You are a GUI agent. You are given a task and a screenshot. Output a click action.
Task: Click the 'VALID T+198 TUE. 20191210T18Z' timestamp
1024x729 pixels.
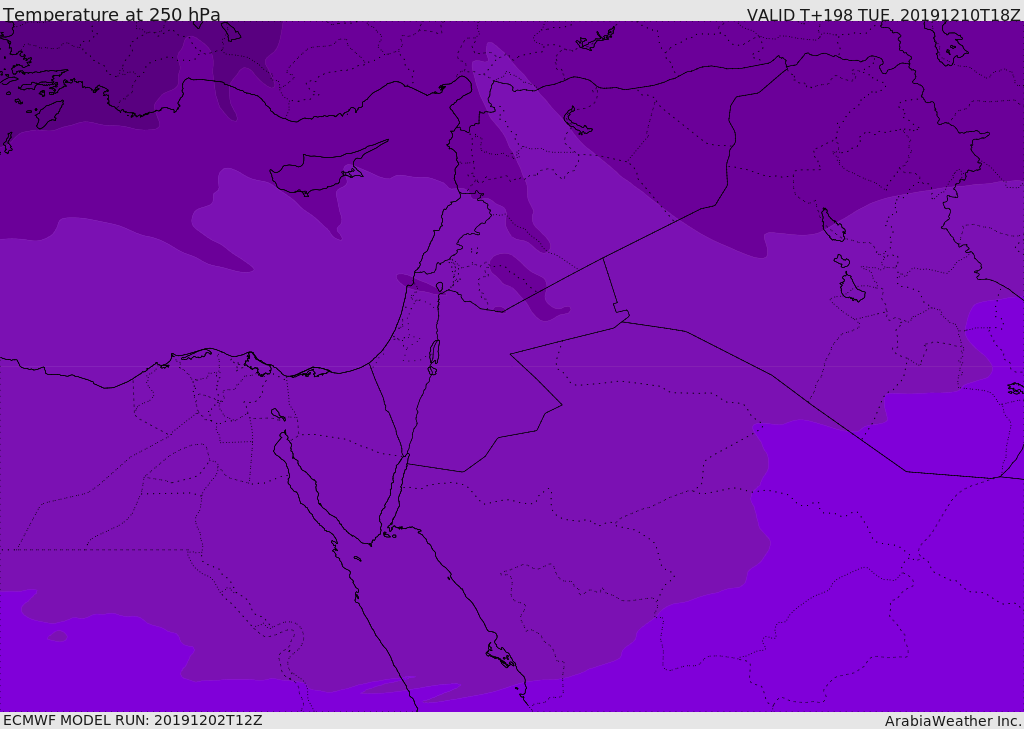(x=884, y=14)
